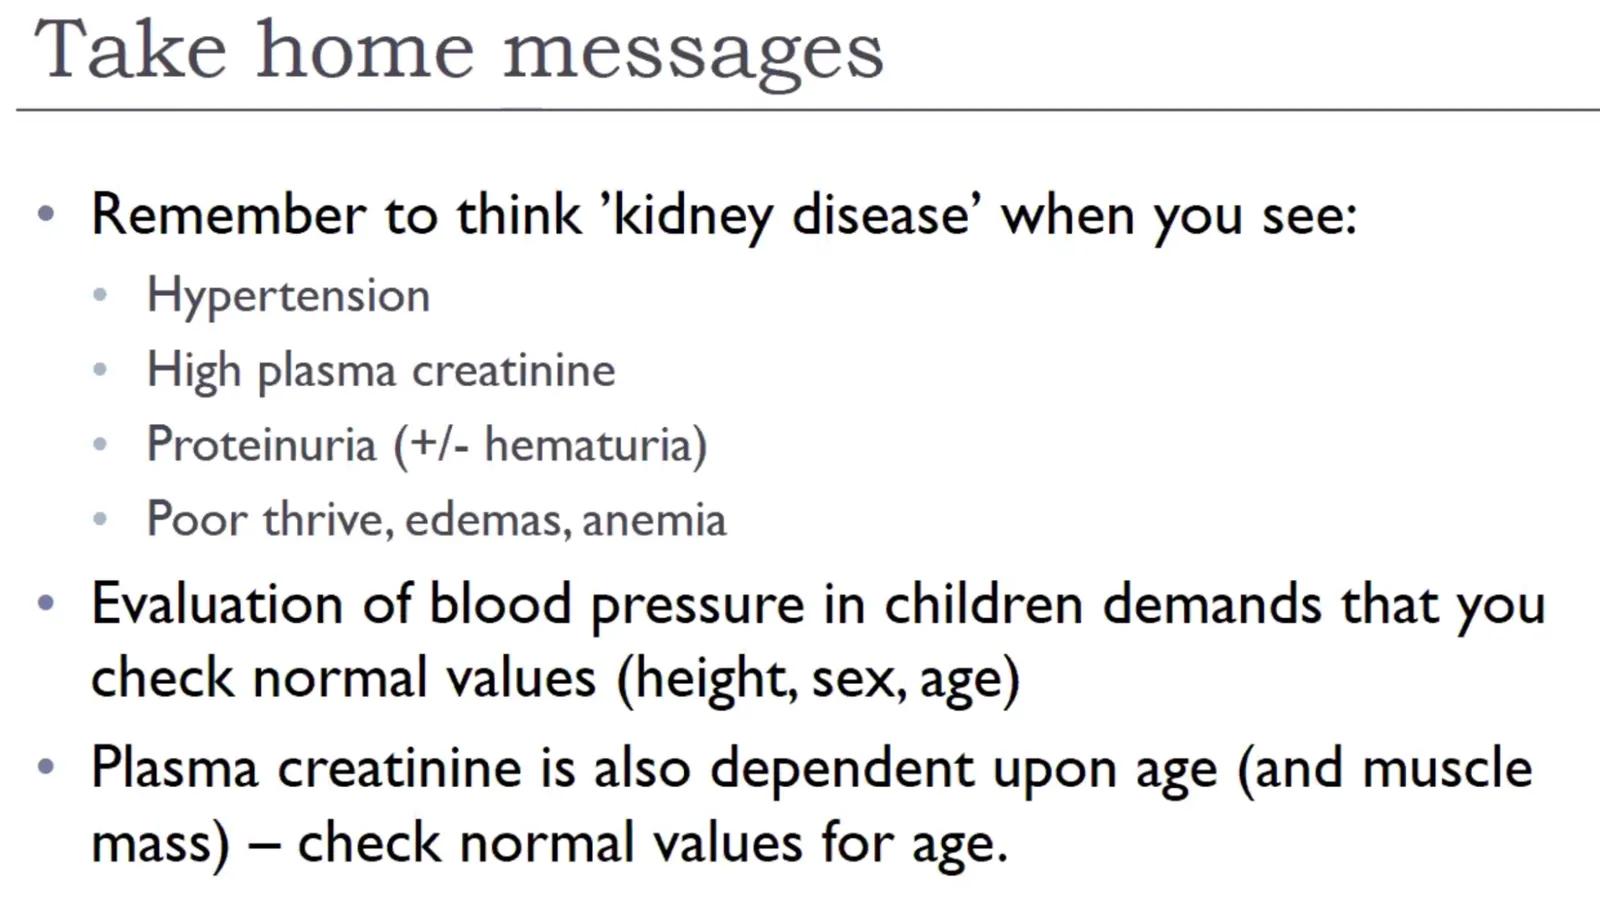Click 'Poor thrive, edemas, anemia' bullet text
The height and width of the screenshot is (924, 1600).
point(436,520)
